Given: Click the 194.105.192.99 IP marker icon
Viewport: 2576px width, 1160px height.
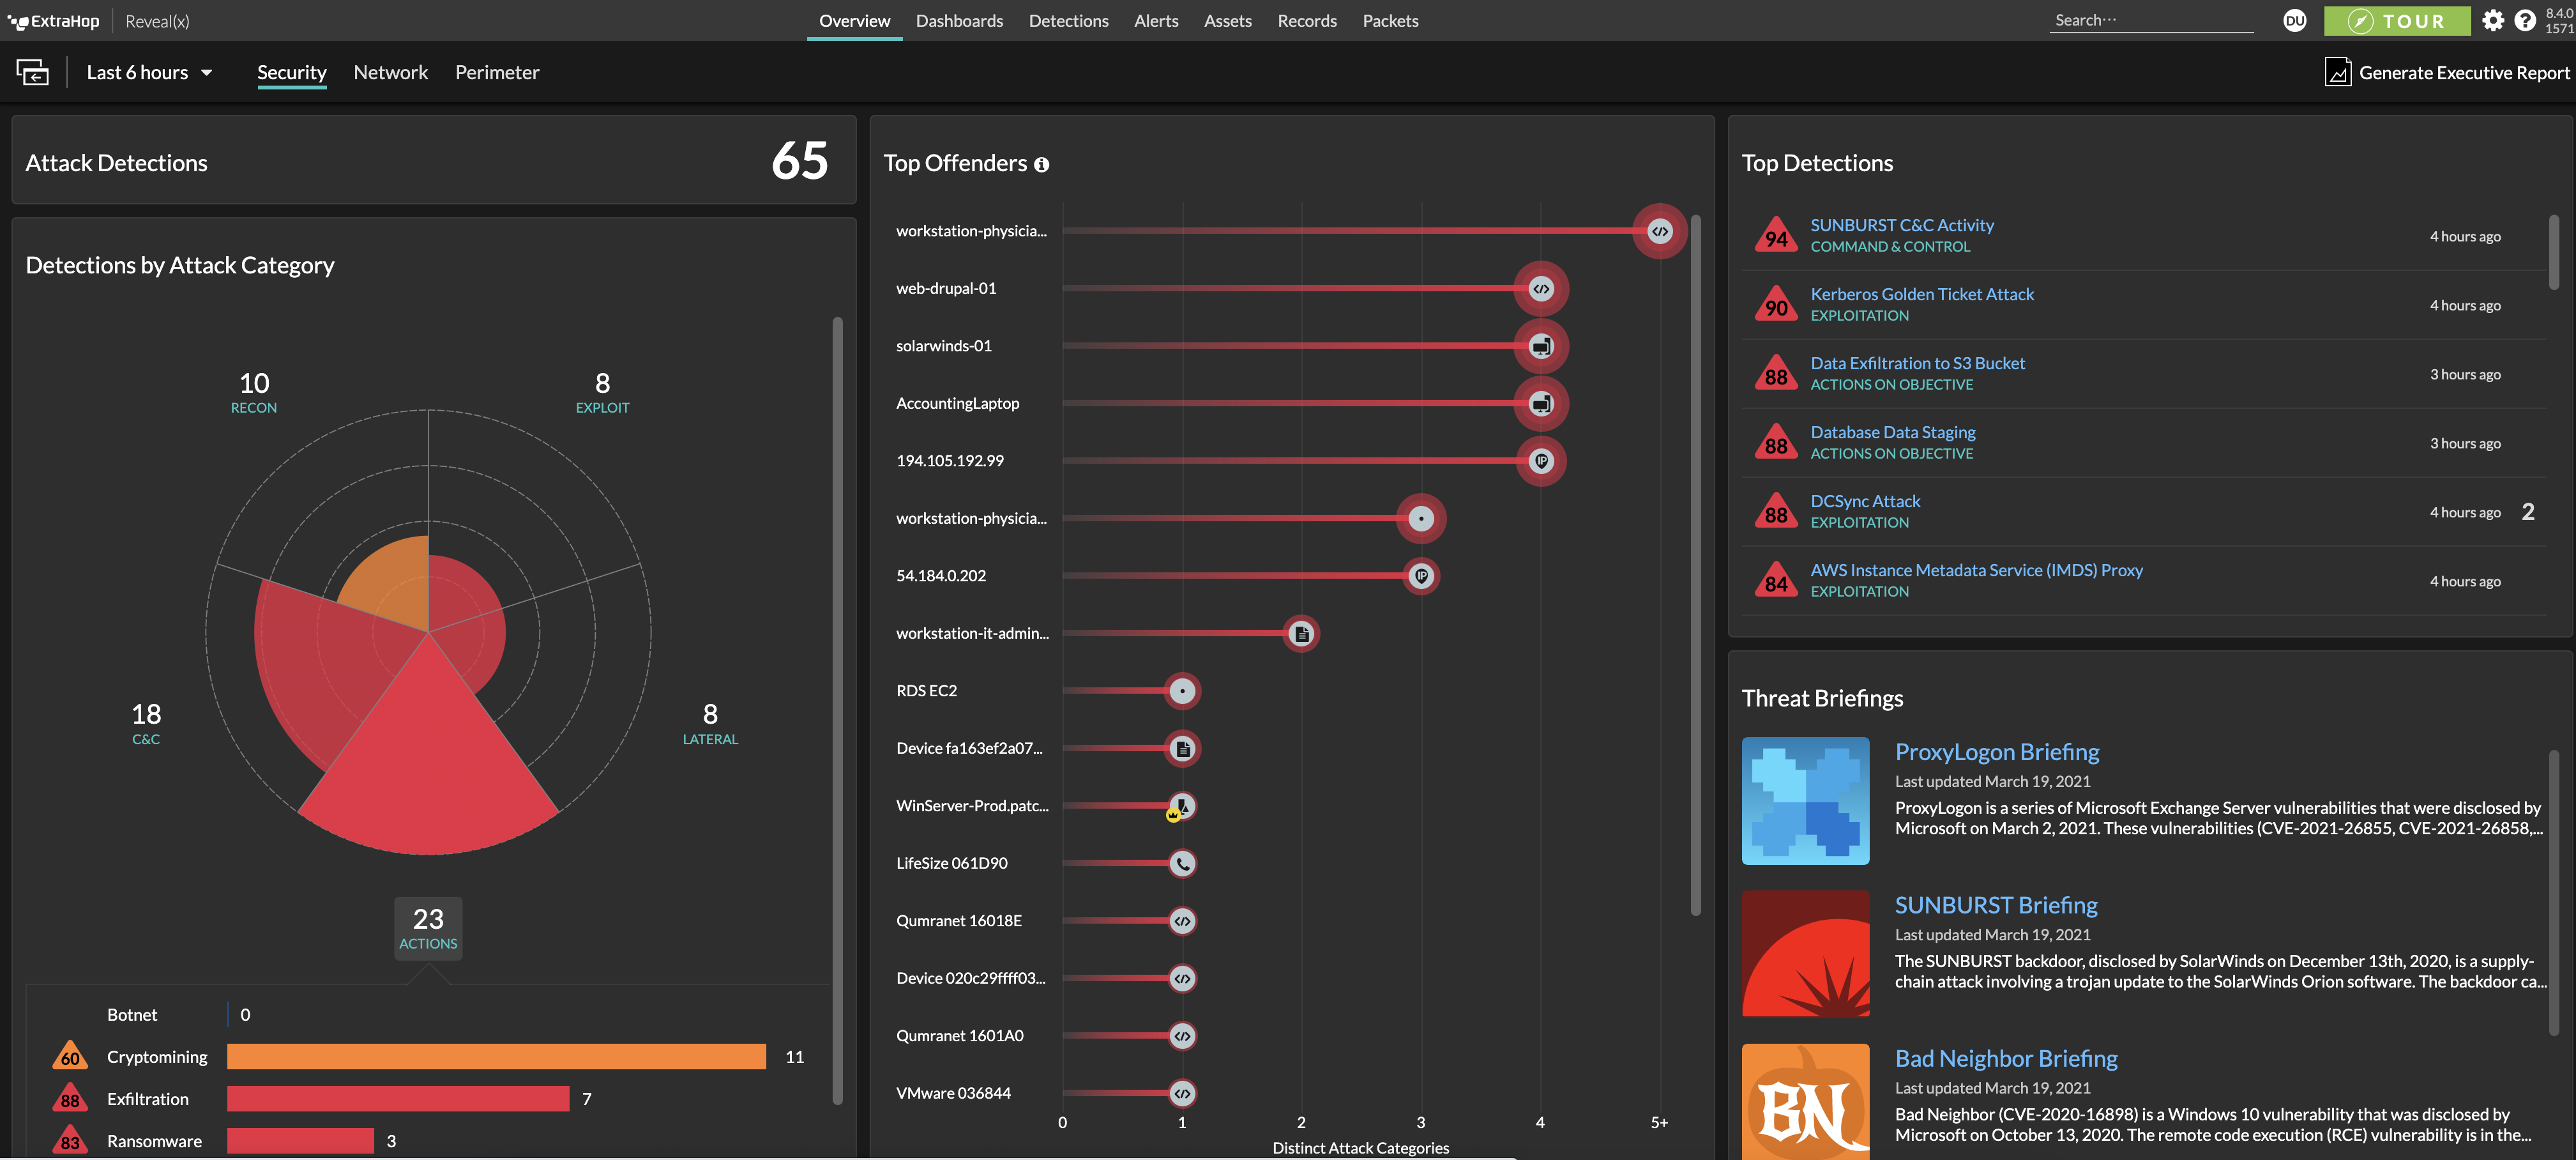Looking at the screenshot, I should (1541, 461).
